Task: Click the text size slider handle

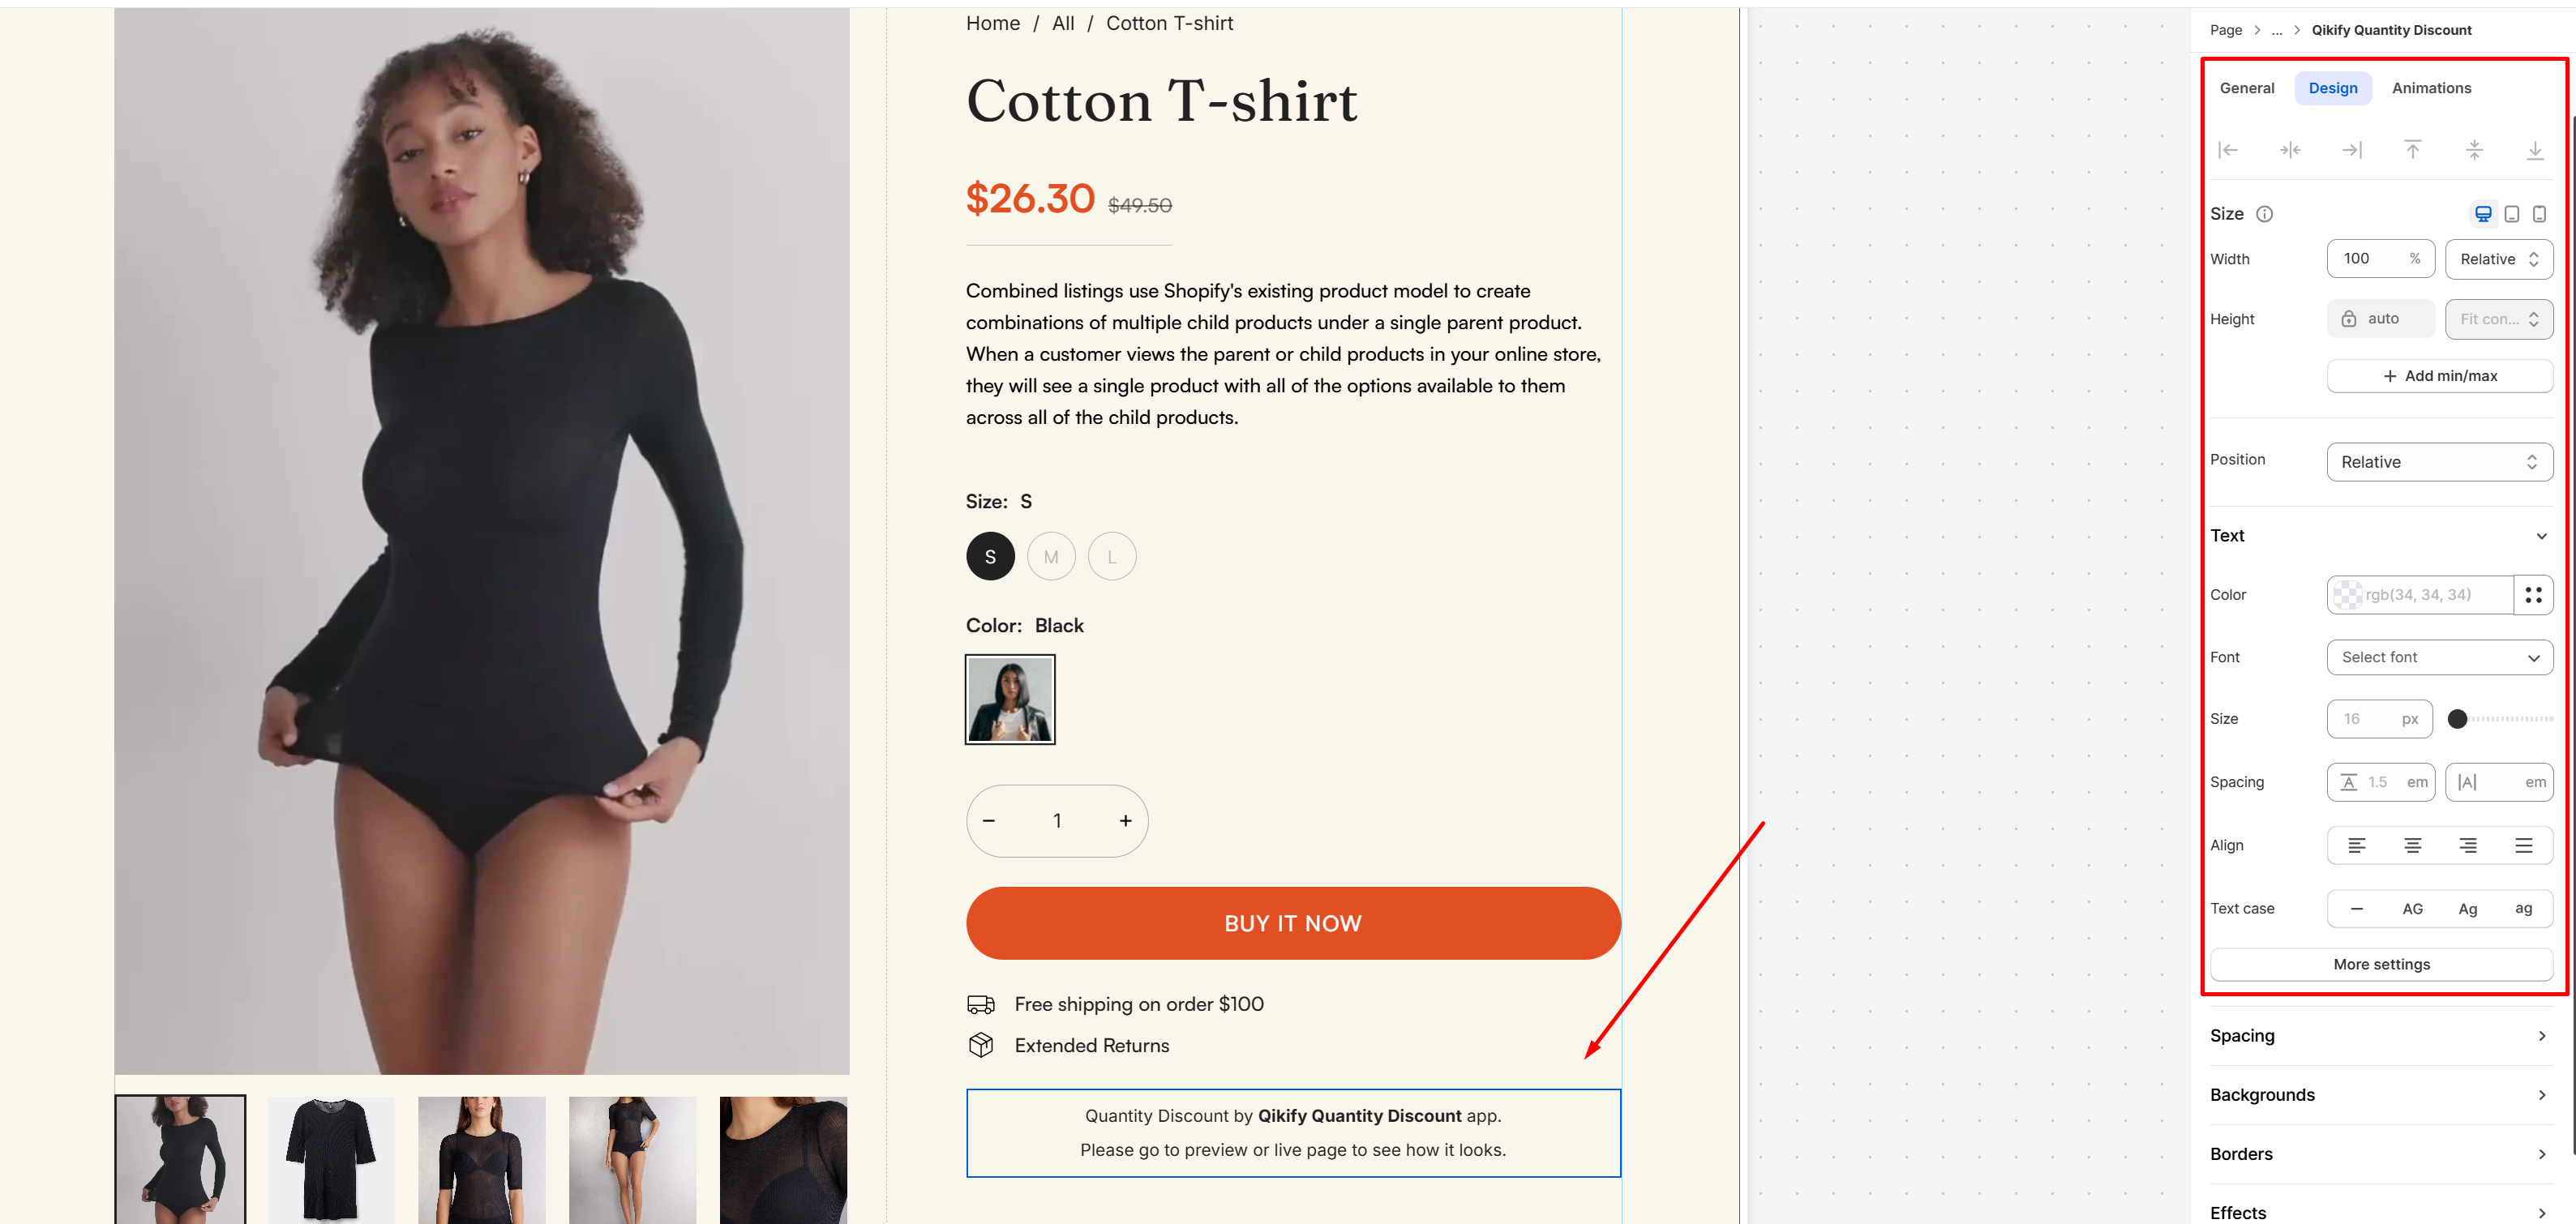Action: tap(2457, 719)
